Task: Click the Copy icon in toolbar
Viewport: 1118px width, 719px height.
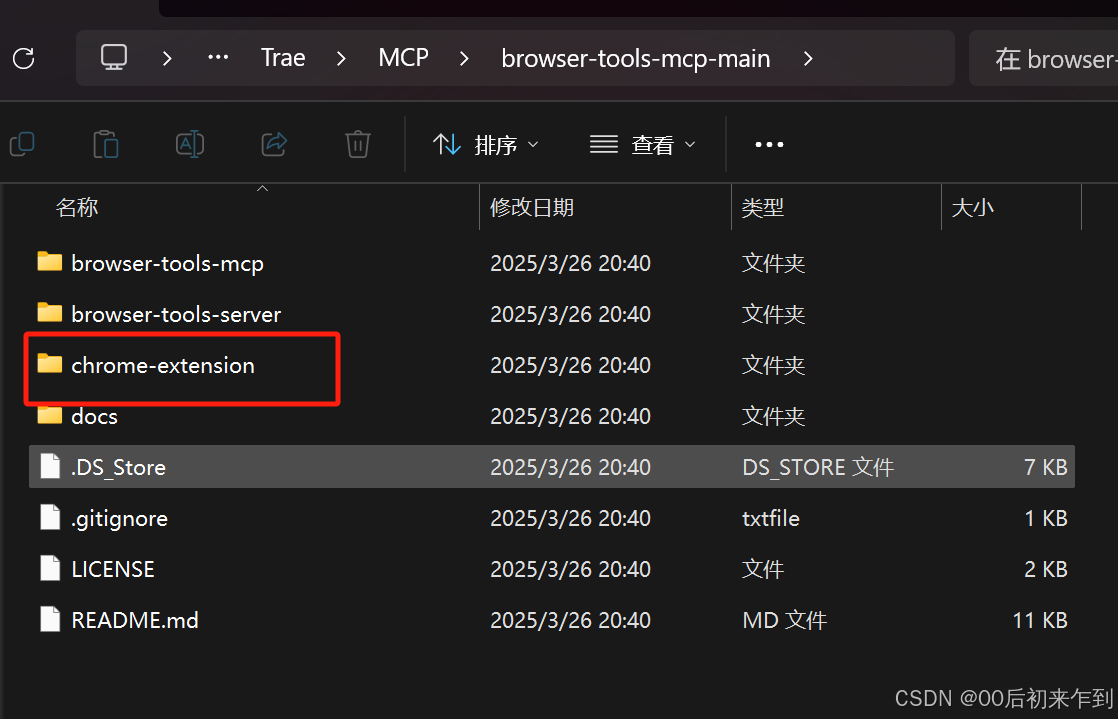Action: pos(22,144)
